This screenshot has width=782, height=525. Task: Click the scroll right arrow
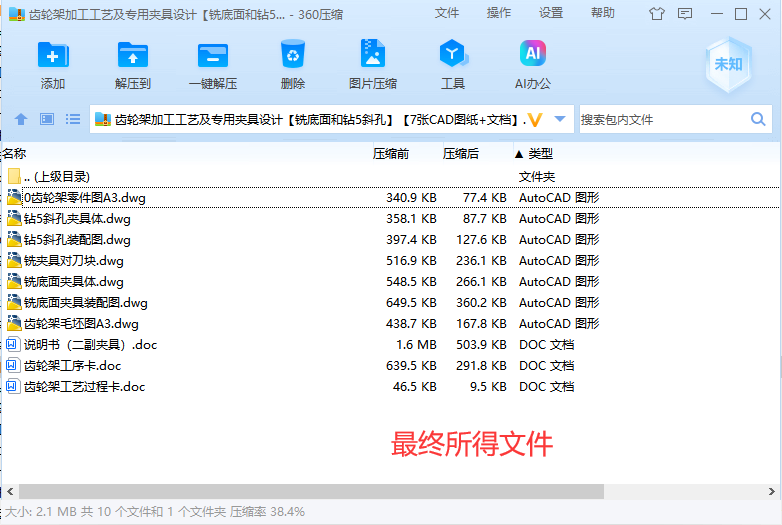click(x=772, y=491)
